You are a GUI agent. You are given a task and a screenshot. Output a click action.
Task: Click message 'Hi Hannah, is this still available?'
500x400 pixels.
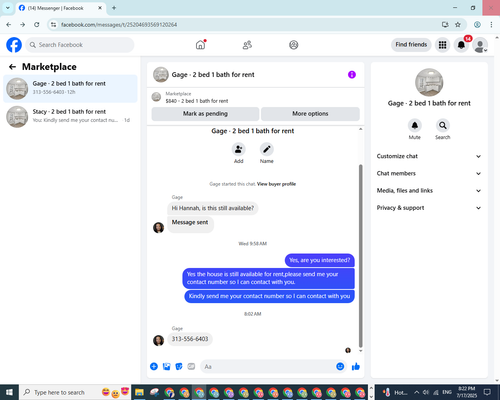(x=213, y=208)
